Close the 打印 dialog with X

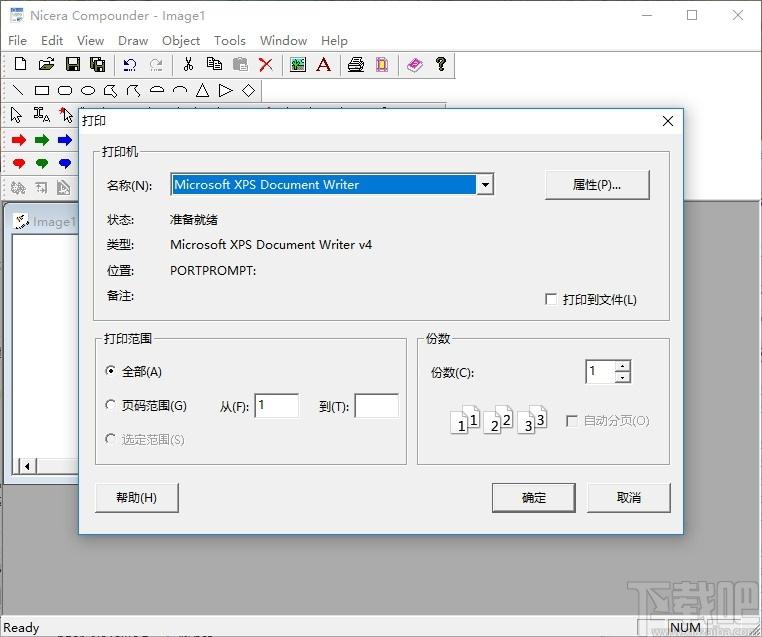pyautogui.click(x=668, y=121)
